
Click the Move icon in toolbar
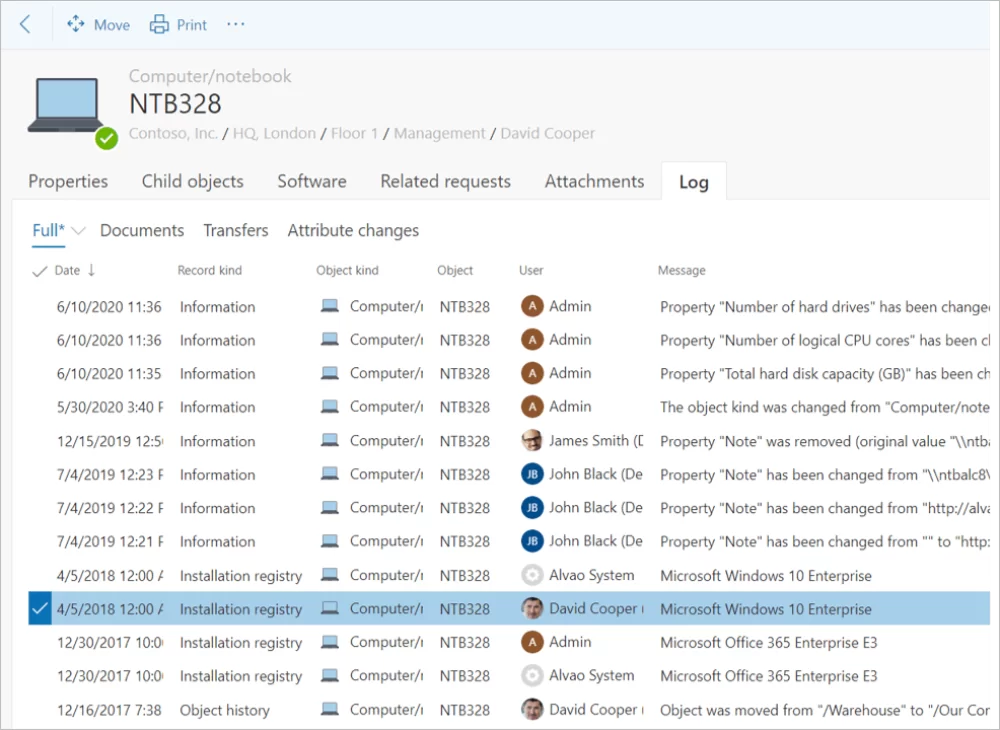pyautogui.click(x=76, y=25)
